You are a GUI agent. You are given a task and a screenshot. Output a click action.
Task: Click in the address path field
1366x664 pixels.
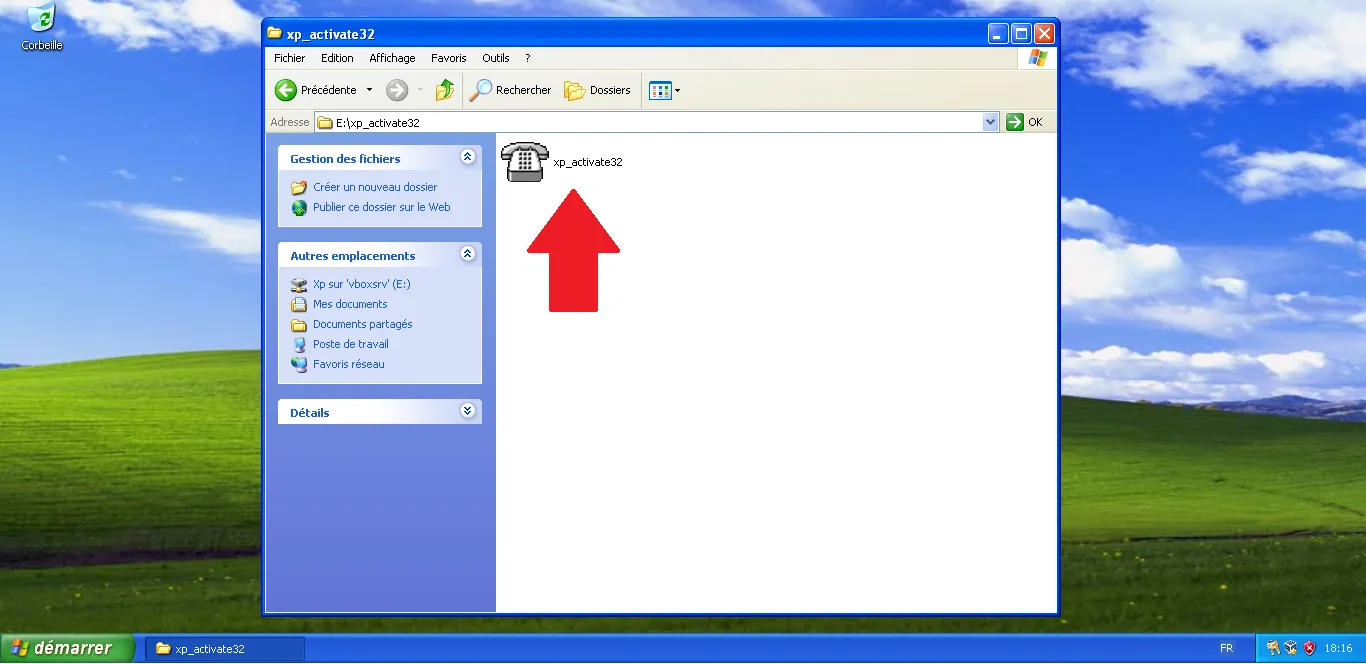click(650, 122)
